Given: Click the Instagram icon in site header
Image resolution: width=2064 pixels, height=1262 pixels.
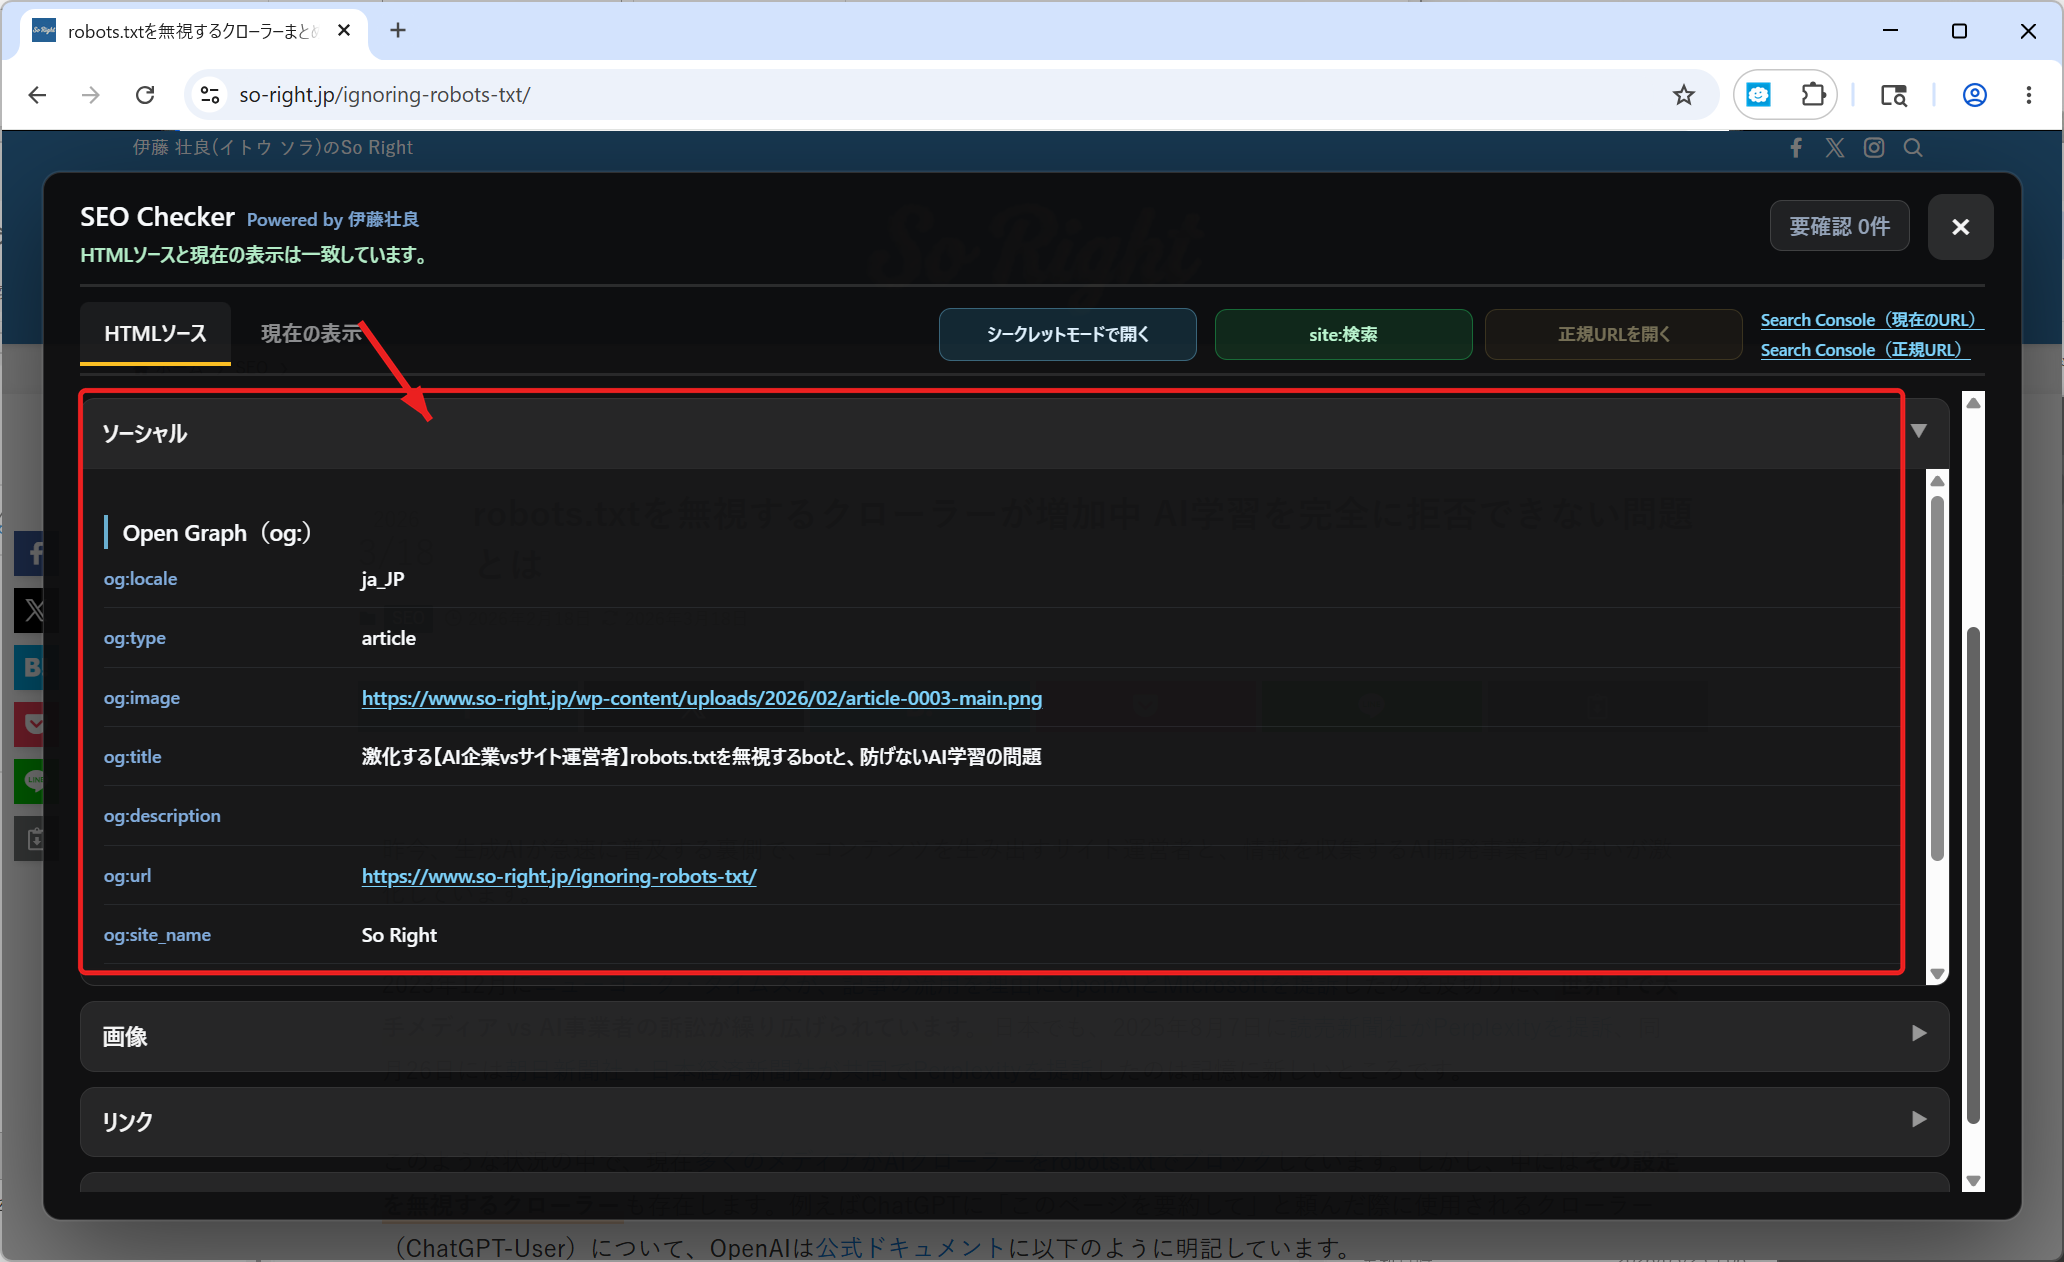Looking at the screenshot, I should [x=1874, y=148].
